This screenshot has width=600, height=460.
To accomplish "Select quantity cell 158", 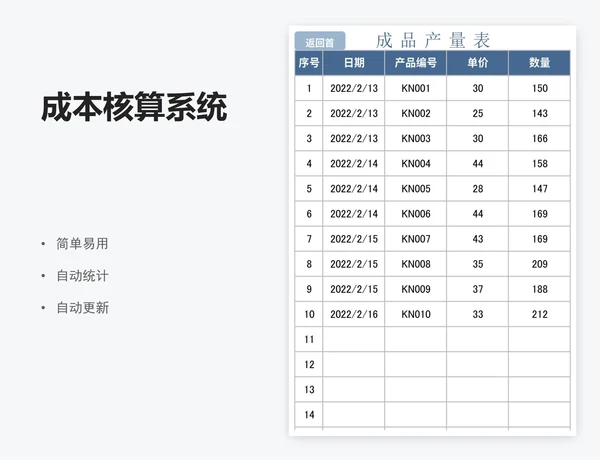I will (x=540, y=164).
